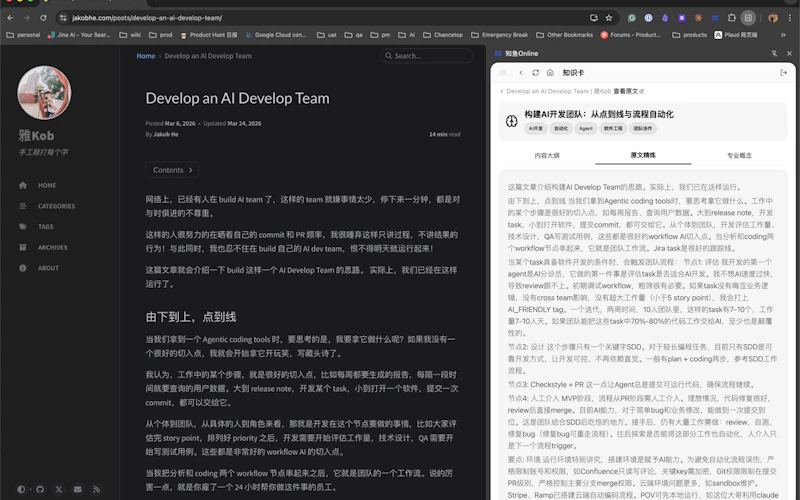Click the export/logout icon in the 知识卡 panel
This screenshot has height=500, width=800.
(x=784, y=72)
